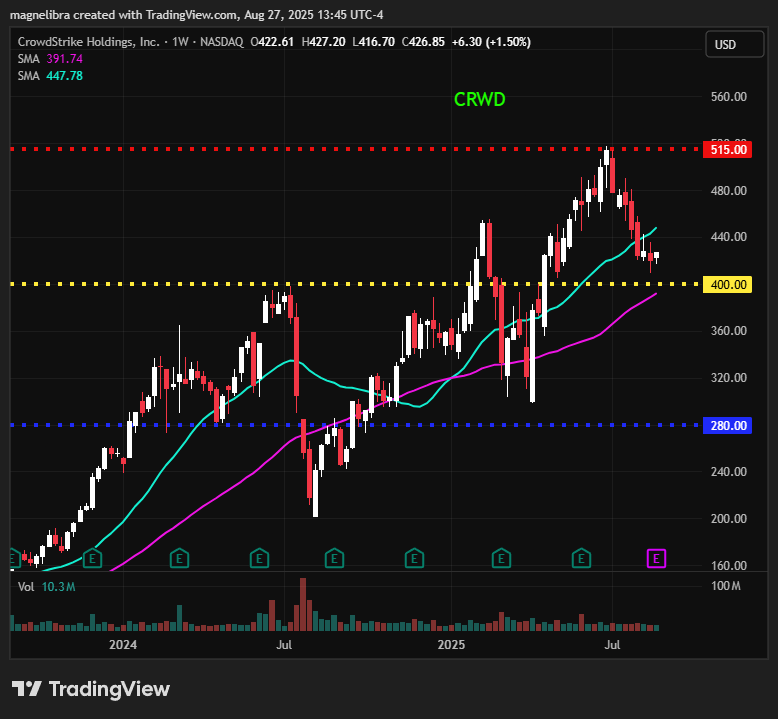Click the 200.00 price axis label
This screenshot has height=719, width=778.
[x=728, y=519]
